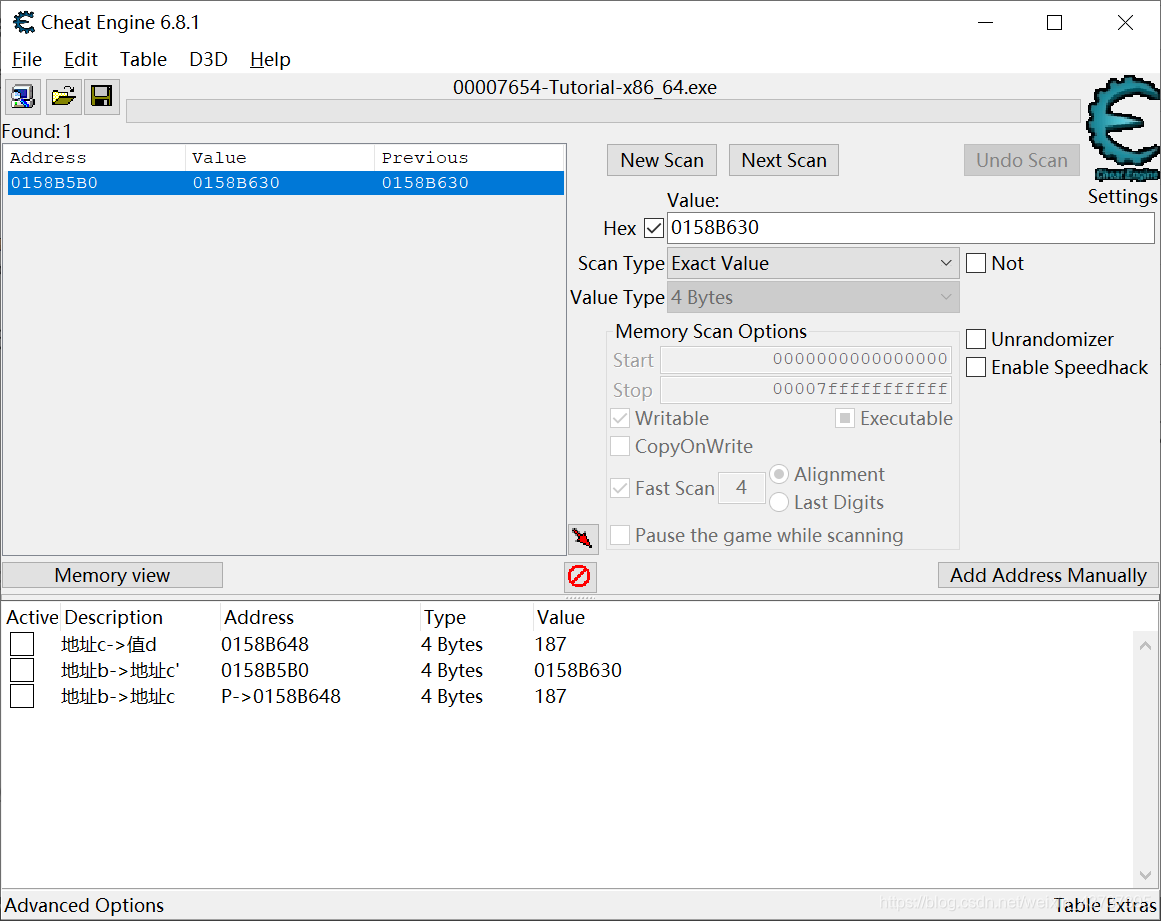Toggle the Executable checkbox
Viewport: 1161px width, 921px height.
845,418
